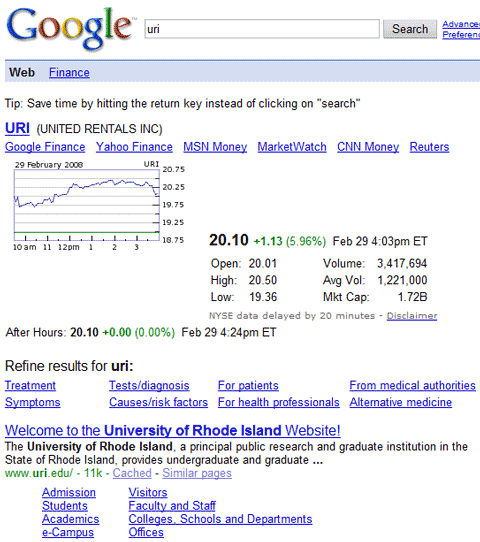
Task: Refine results For health professionals
Action: [x=279, y=402]
